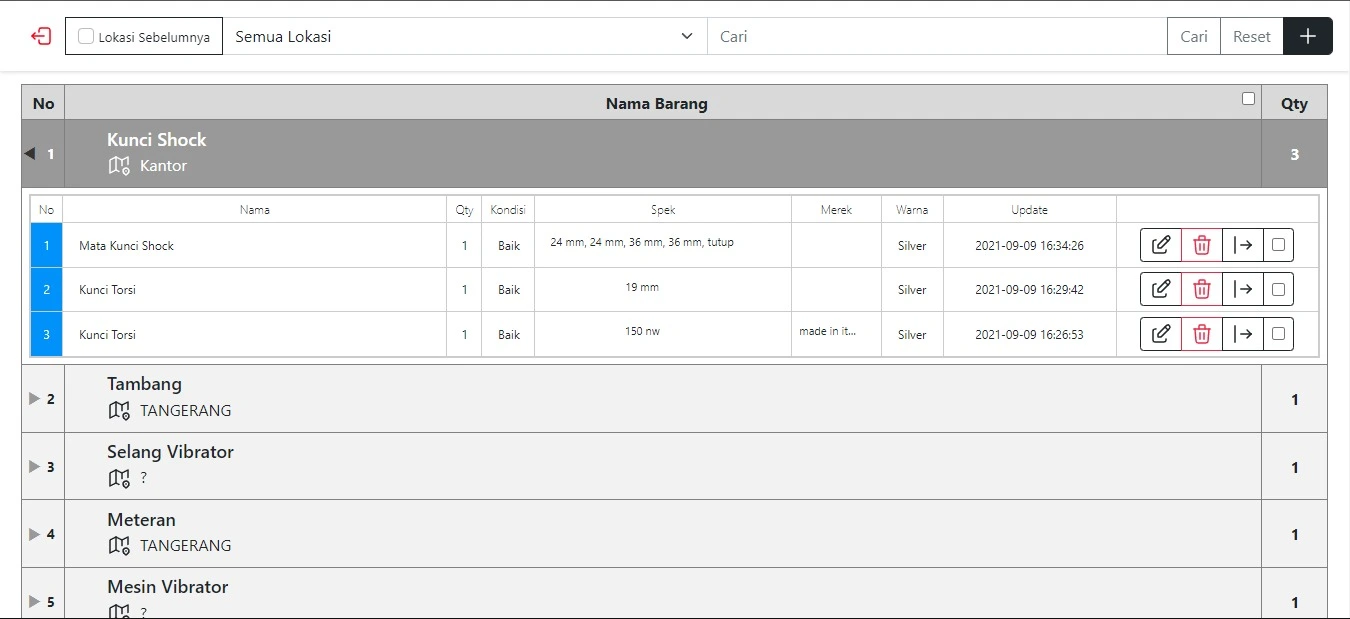Expand the Meteran row
1350x619 pixels.
[x=35, y=534]
